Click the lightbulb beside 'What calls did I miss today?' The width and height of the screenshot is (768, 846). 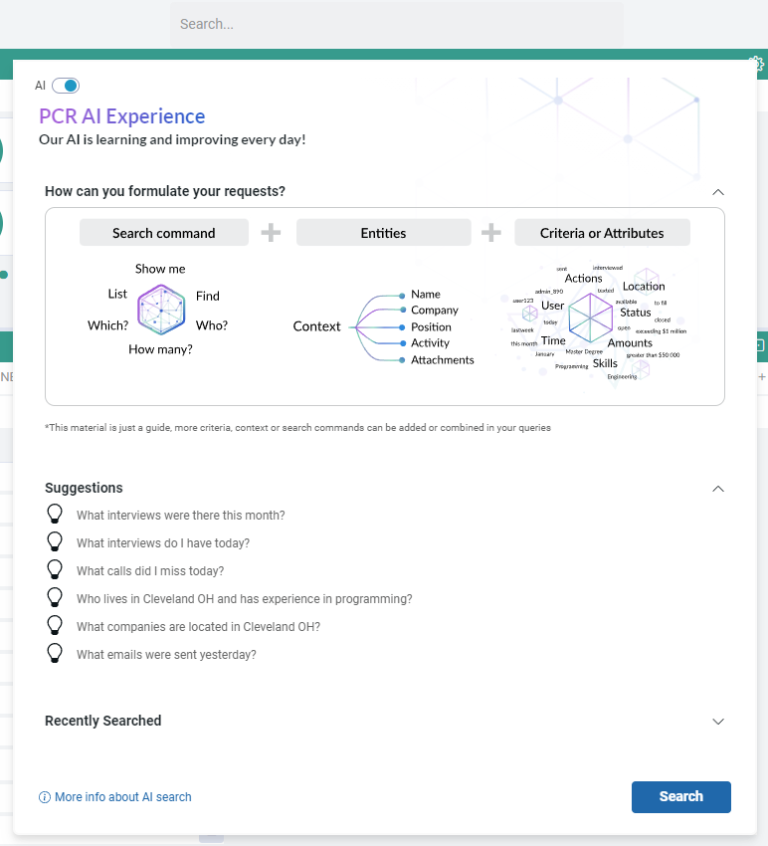[x=55, y=570]
